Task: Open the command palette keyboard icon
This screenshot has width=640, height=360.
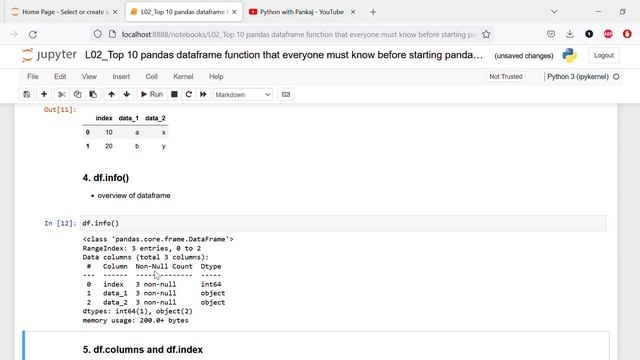Action: [286, 94]
